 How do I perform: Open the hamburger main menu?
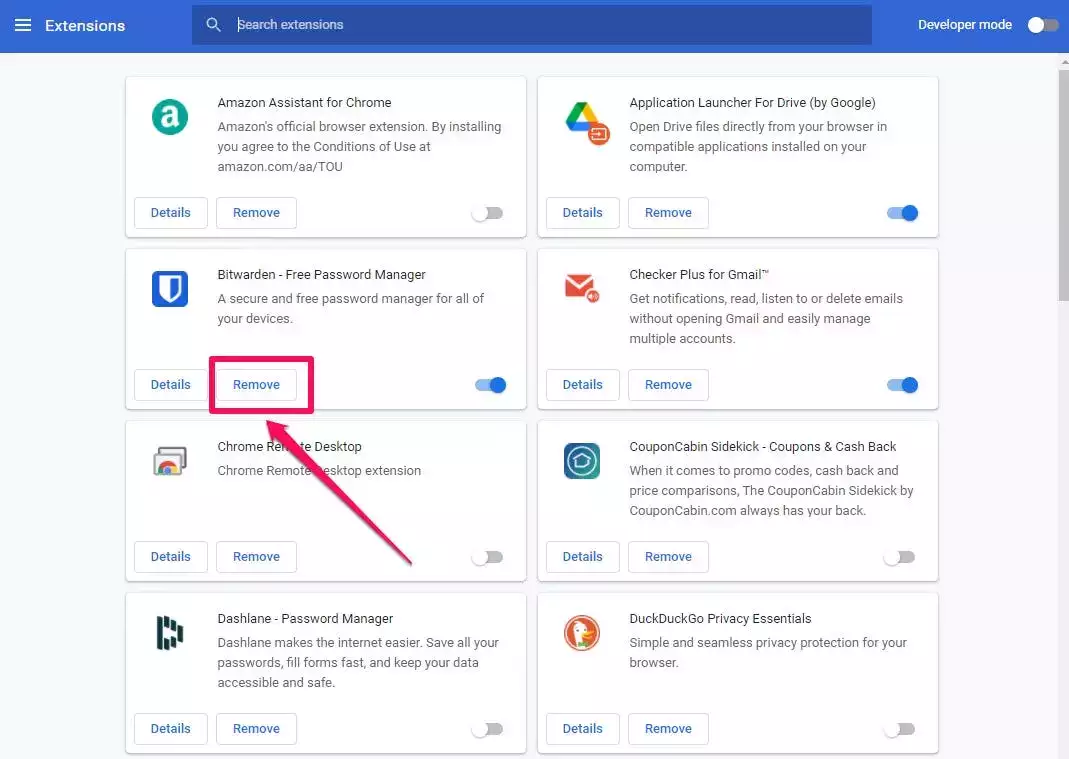23,25
